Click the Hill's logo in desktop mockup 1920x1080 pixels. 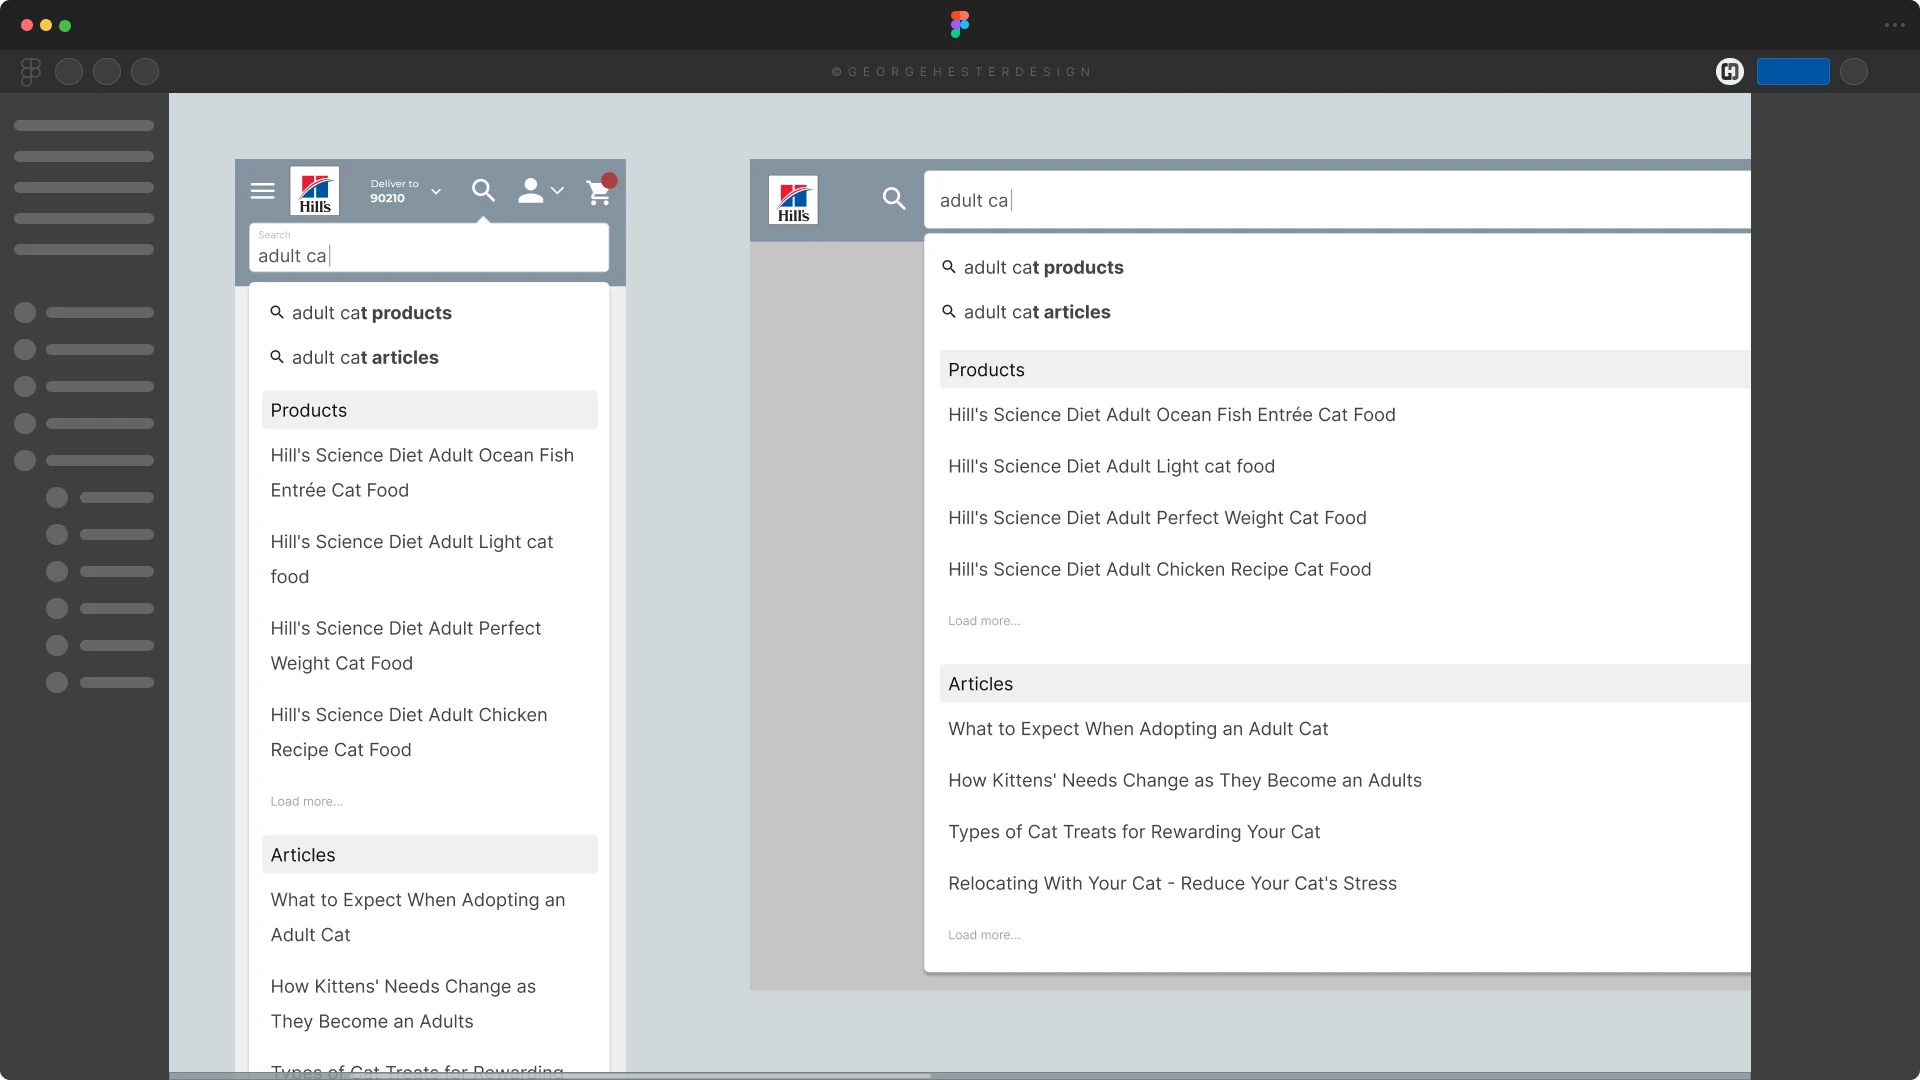coord(793,200)
